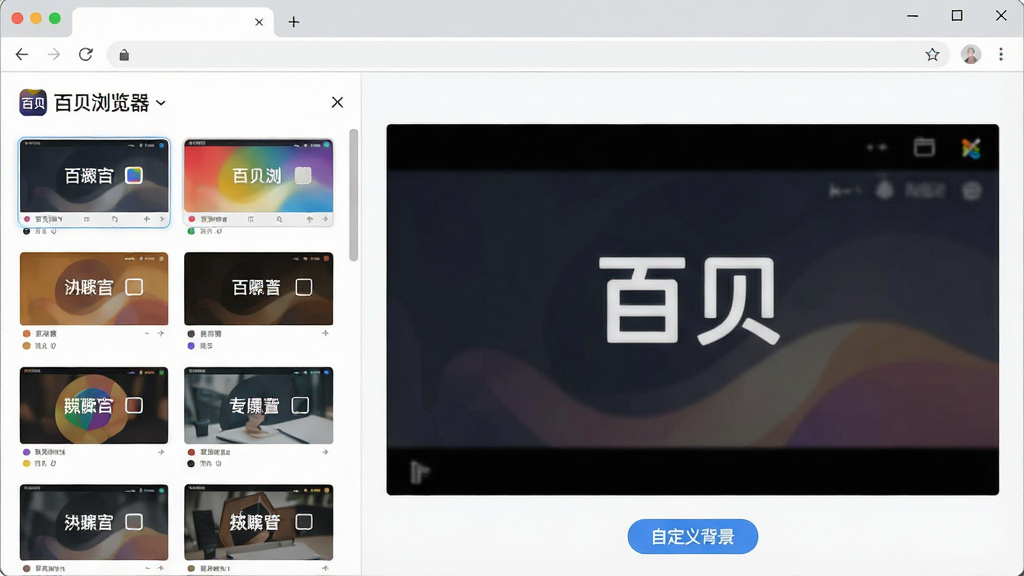Viewport: 1024px width, 576px height.
Task: Tick the checkbox on the rainbow 百贝测 theme
Action: 303,175
